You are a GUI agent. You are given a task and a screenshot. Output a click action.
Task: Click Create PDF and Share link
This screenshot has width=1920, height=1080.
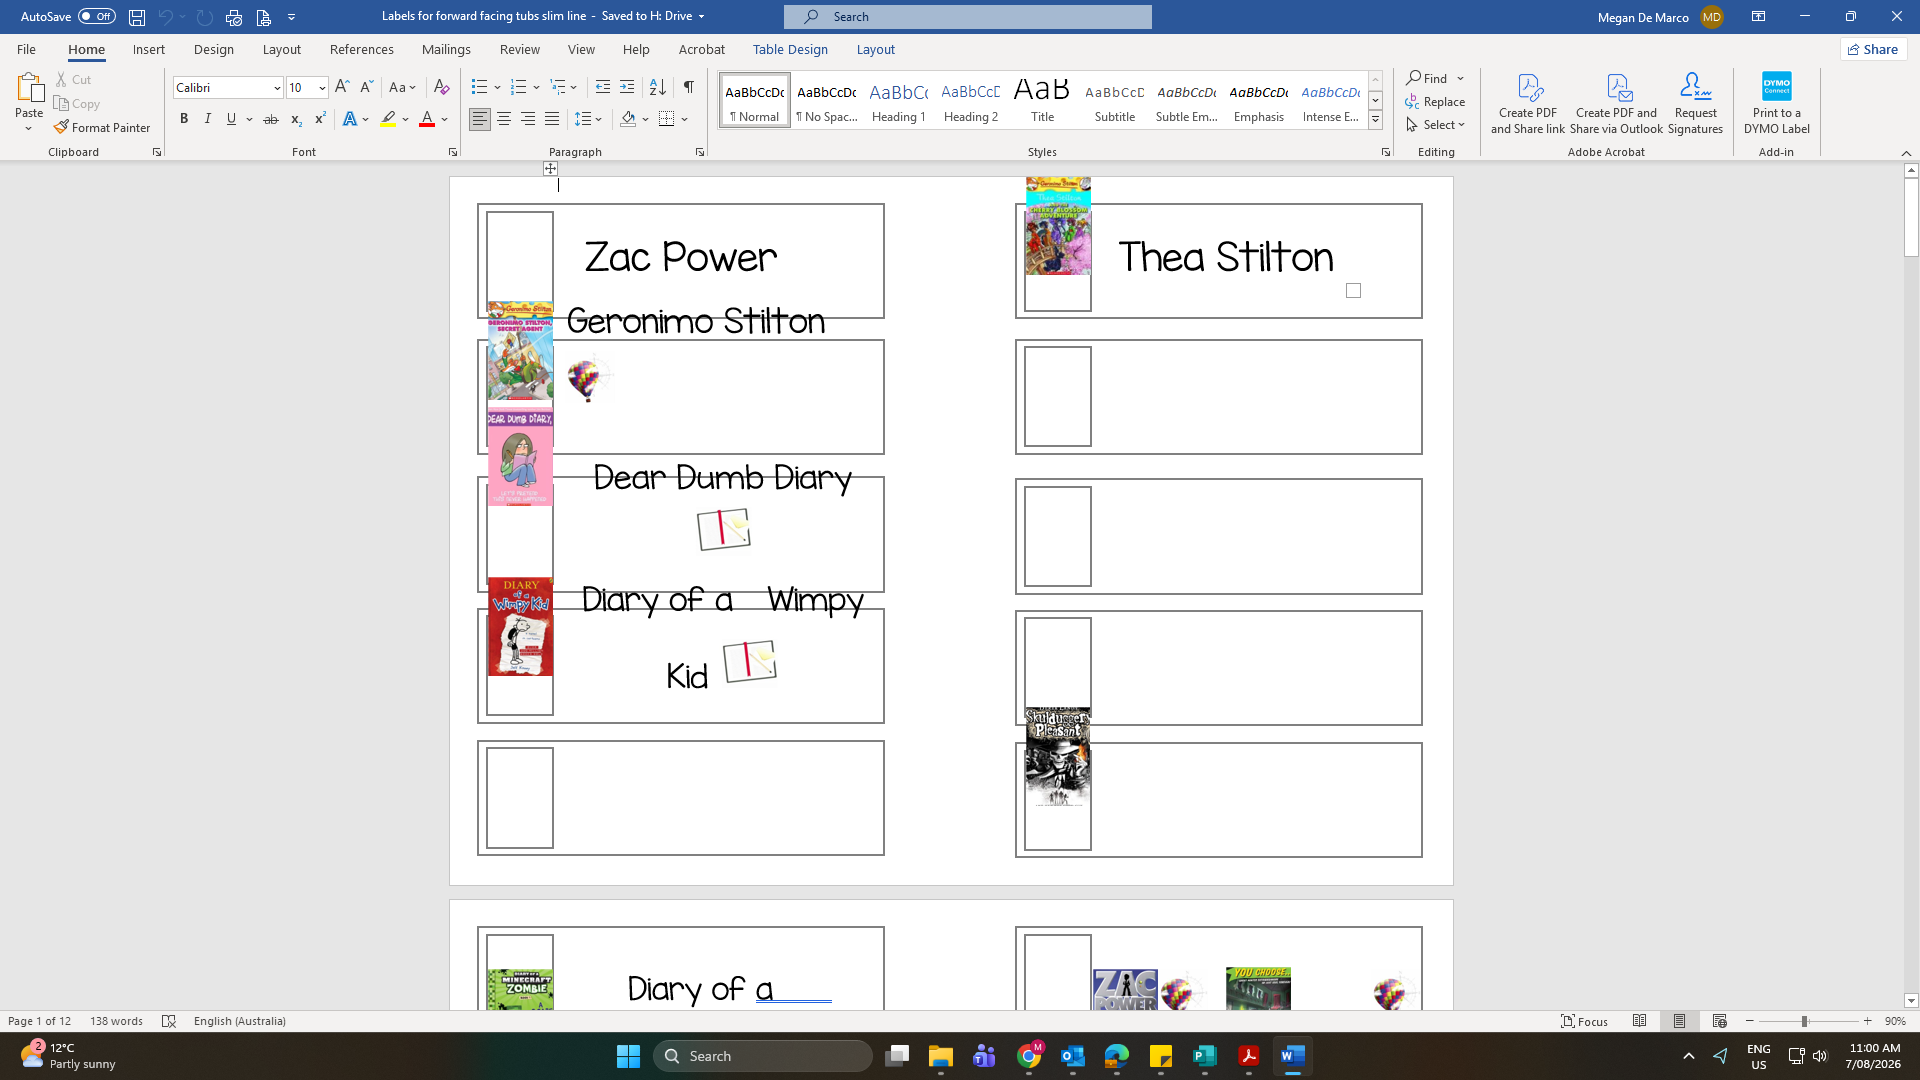1528,103
